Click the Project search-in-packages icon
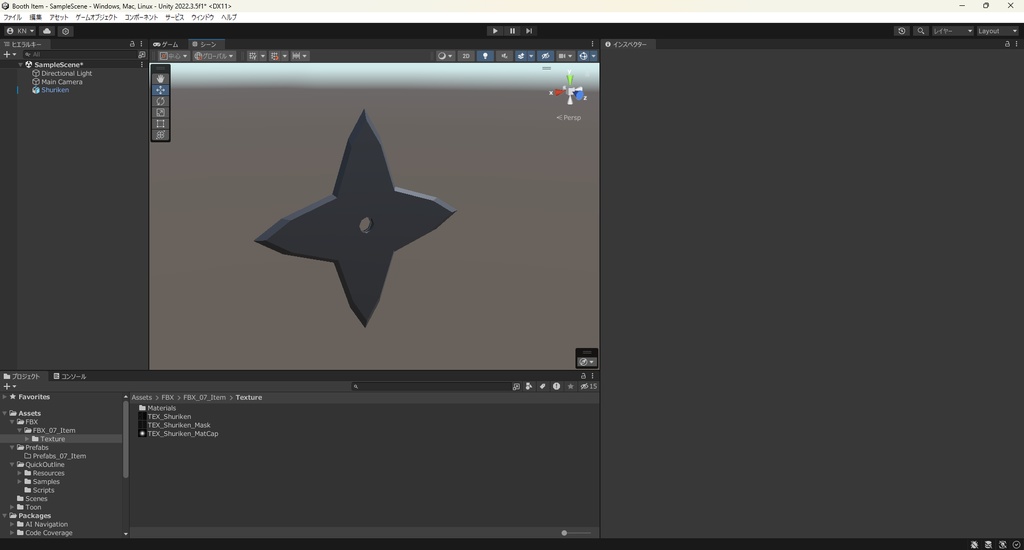The height and width of the screenshot is (550, 1024). click(516, 386)
